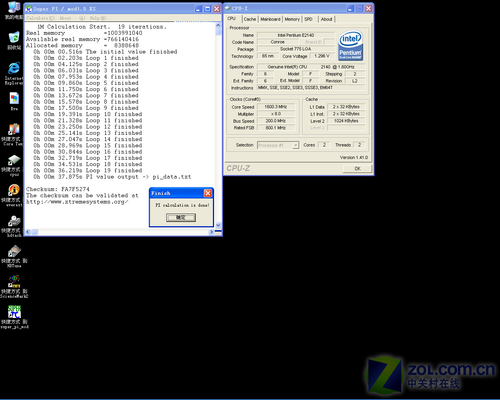Click the Core Speed value field
The image size is (500, 400).
click(276, 107)
